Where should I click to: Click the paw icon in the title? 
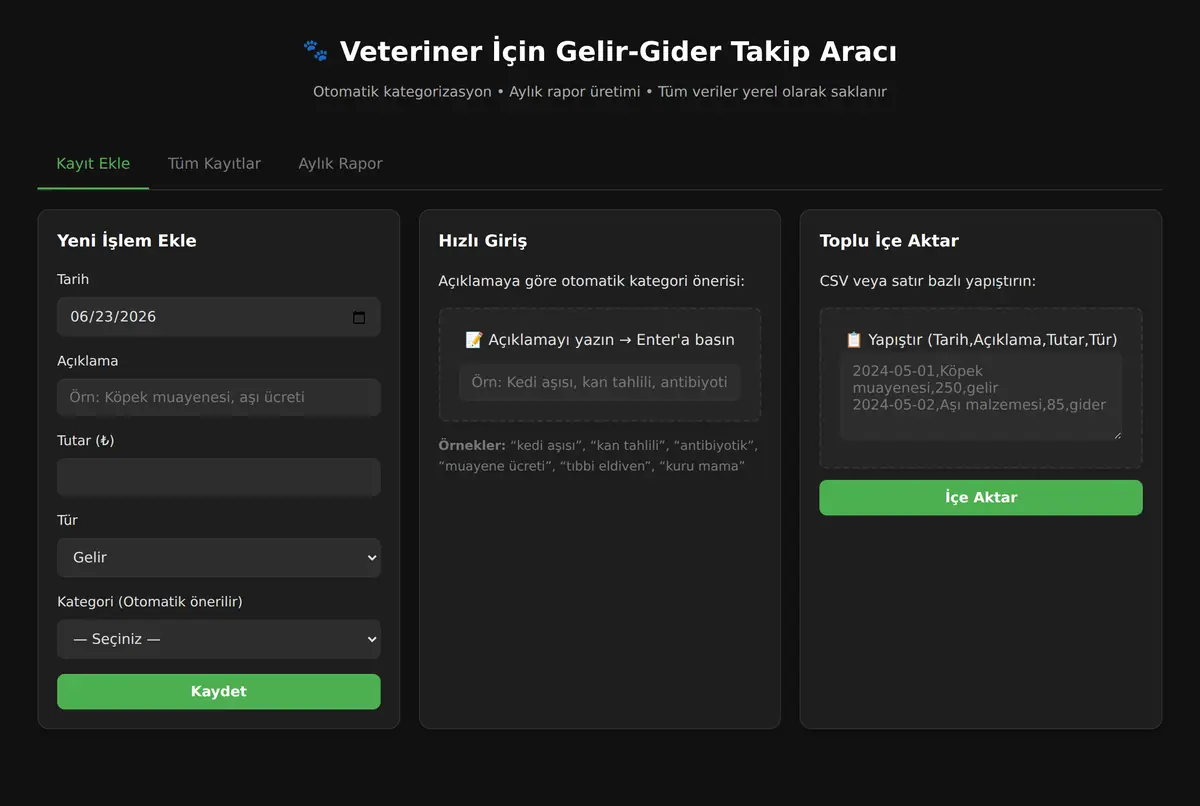tap(315, 51)
